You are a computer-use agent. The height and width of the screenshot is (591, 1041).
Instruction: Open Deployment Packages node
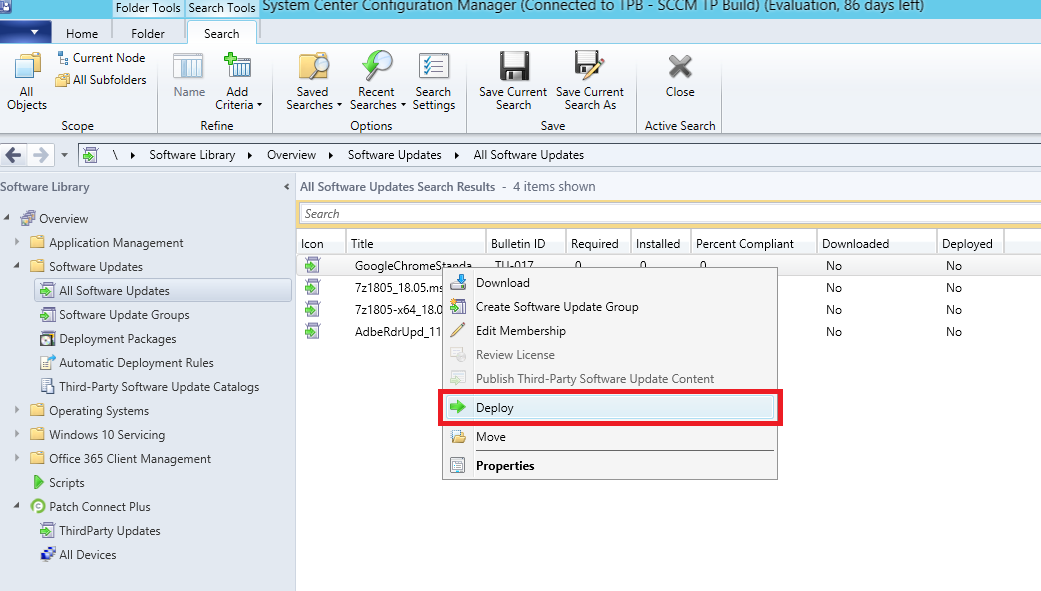tap(118, 339)
